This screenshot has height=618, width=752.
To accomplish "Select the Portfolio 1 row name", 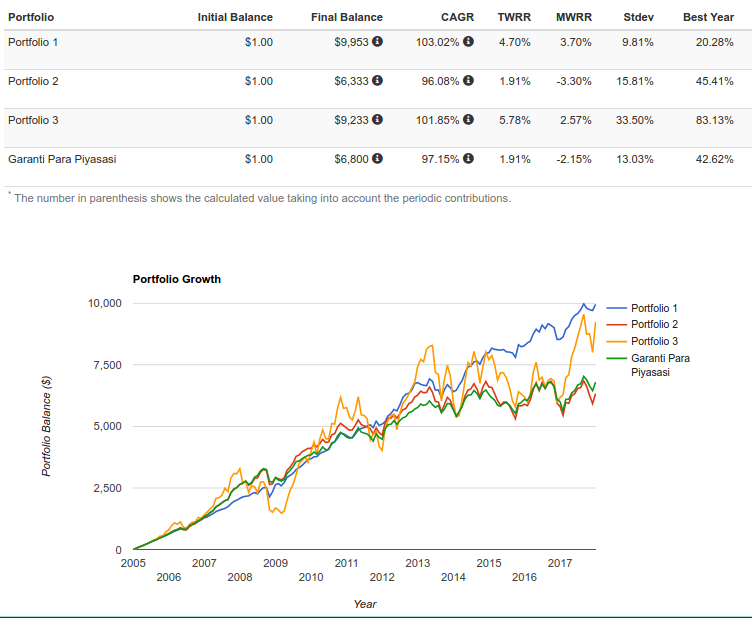I will [x=33, y=42].
